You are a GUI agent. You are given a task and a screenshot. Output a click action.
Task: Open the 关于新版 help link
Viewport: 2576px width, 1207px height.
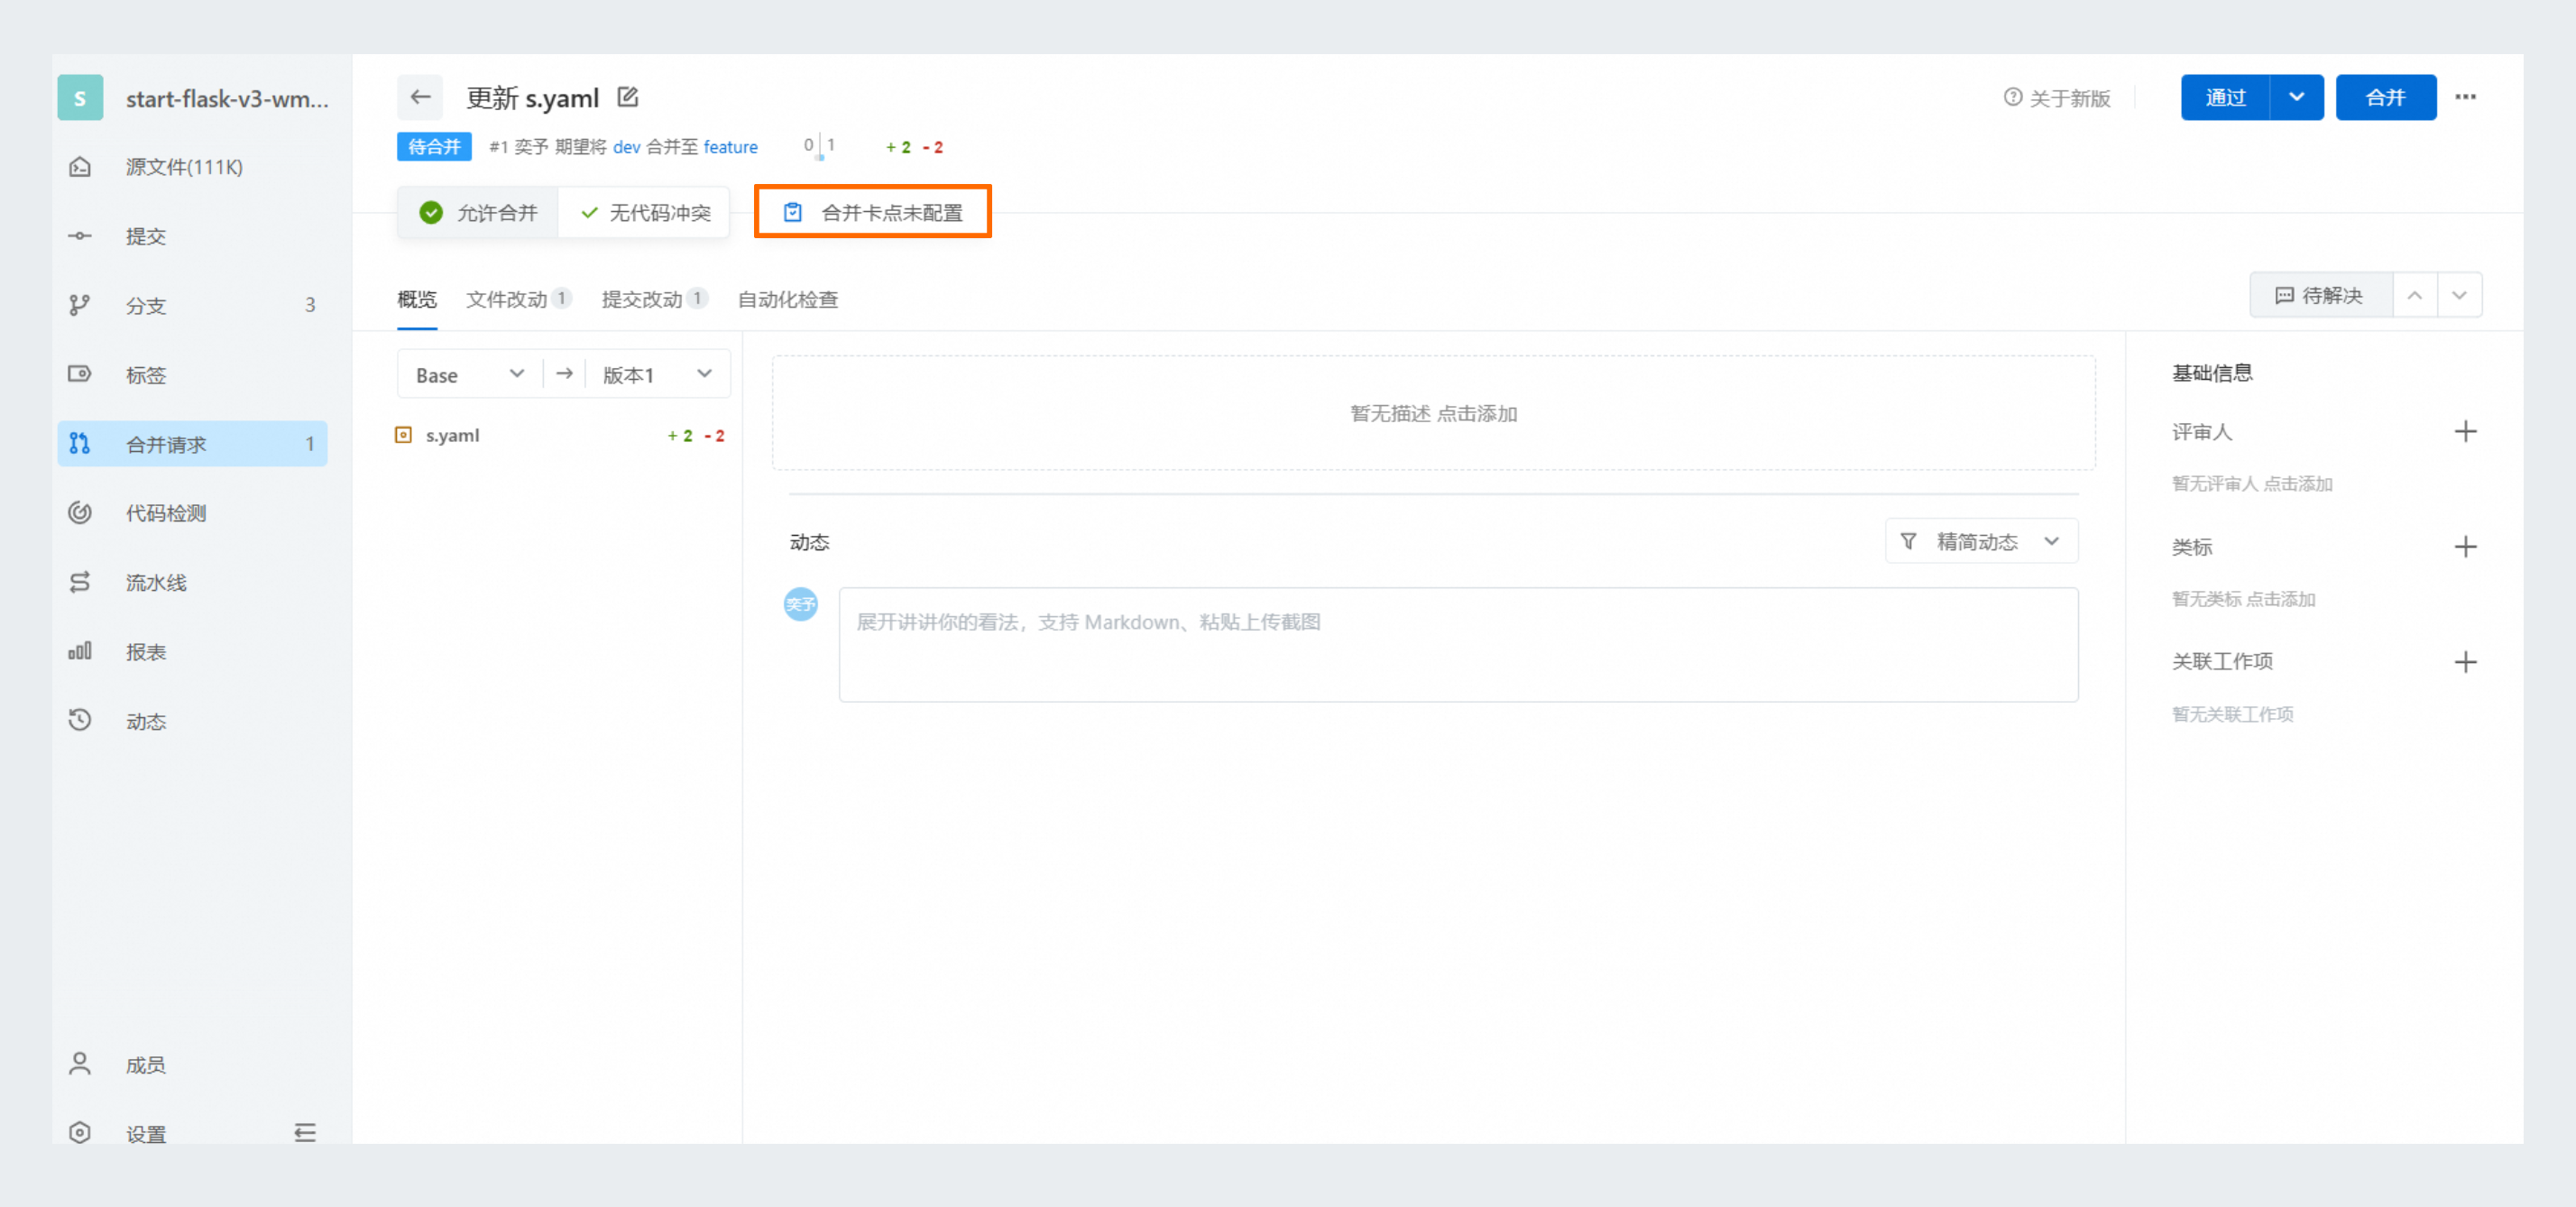click(2057, 98)
